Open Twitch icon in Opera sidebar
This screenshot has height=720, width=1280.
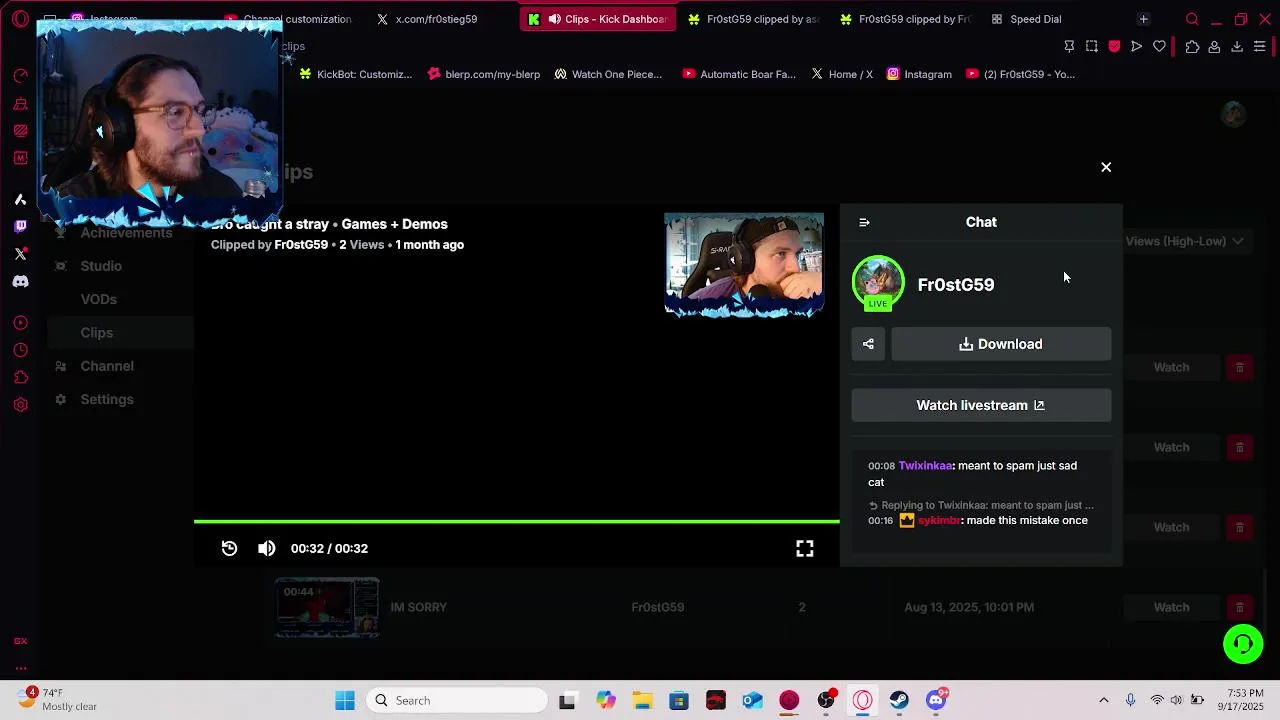click(x=20, y=227)
